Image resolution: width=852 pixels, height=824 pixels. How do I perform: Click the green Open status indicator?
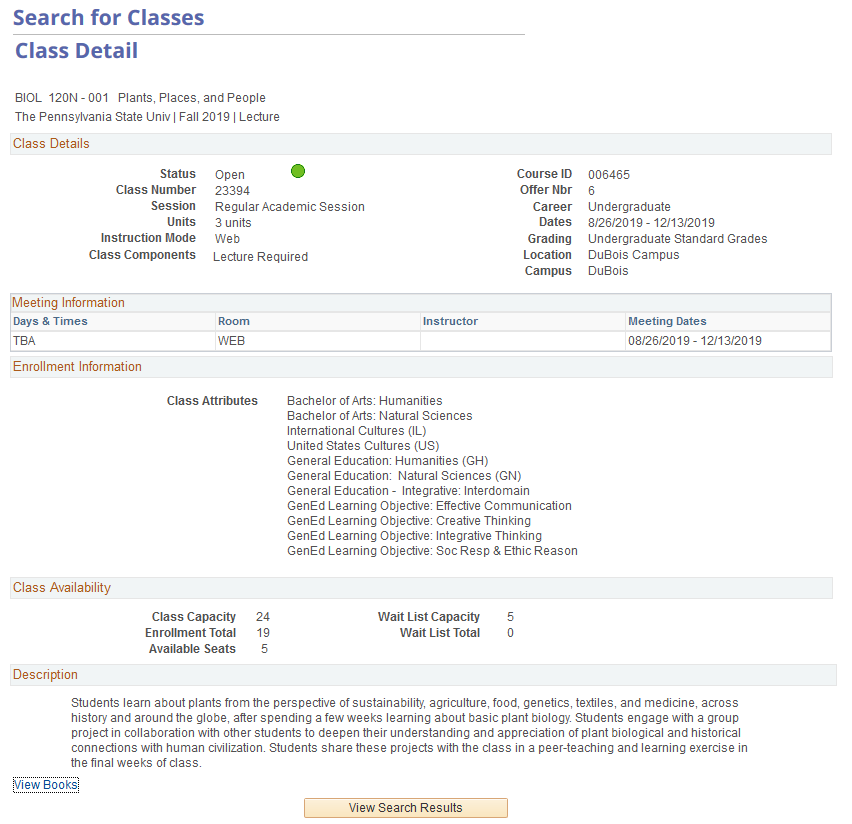[x=297, y=170]
